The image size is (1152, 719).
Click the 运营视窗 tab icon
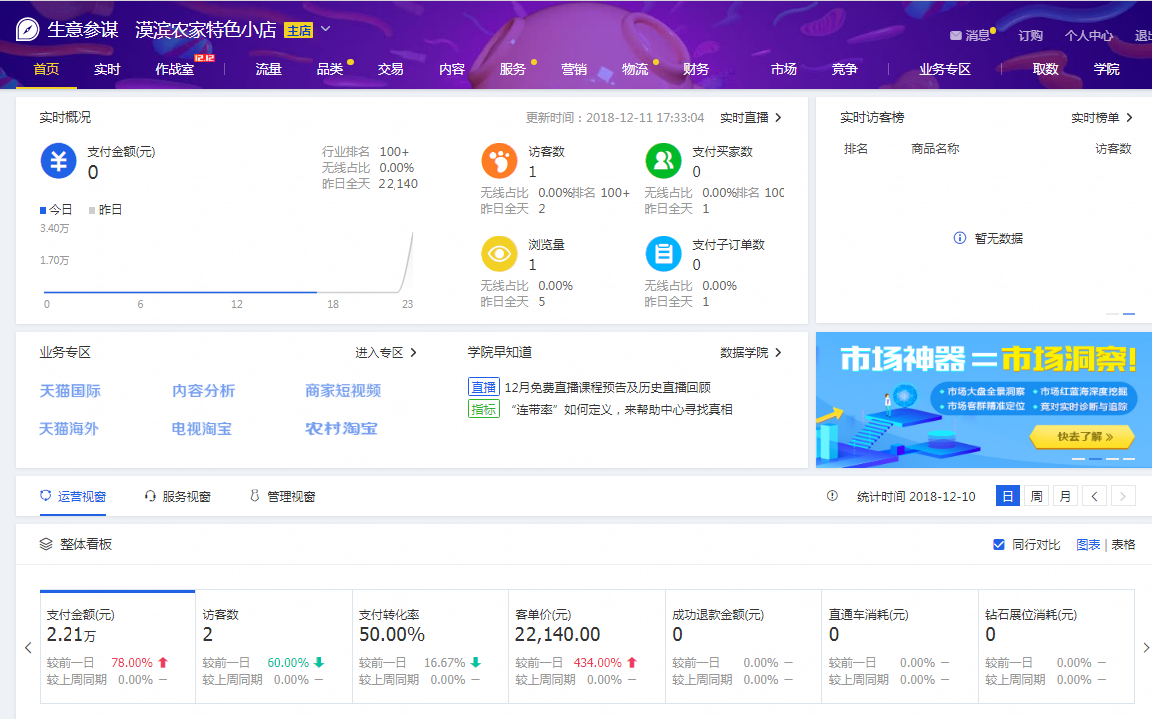pyautogui.click(x=46, y=496)
